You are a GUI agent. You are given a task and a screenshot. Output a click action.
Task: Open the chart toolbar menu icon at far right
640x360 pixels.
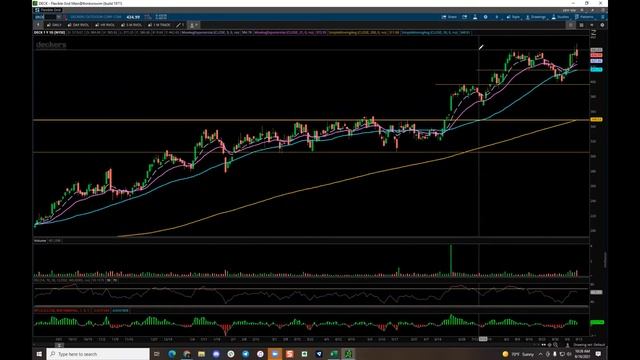(603, 17)
